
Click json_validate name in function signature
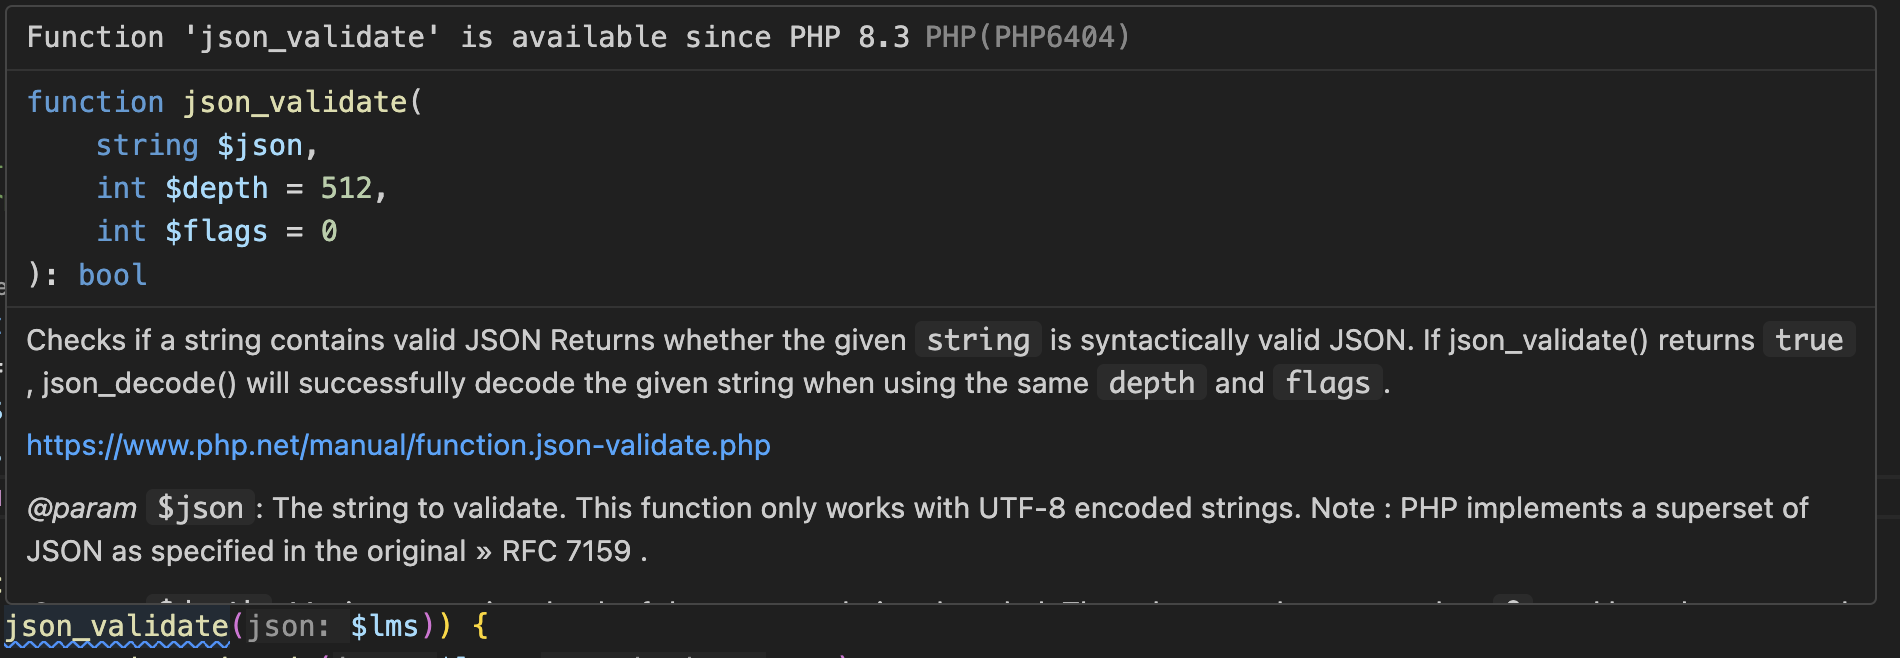294,102
